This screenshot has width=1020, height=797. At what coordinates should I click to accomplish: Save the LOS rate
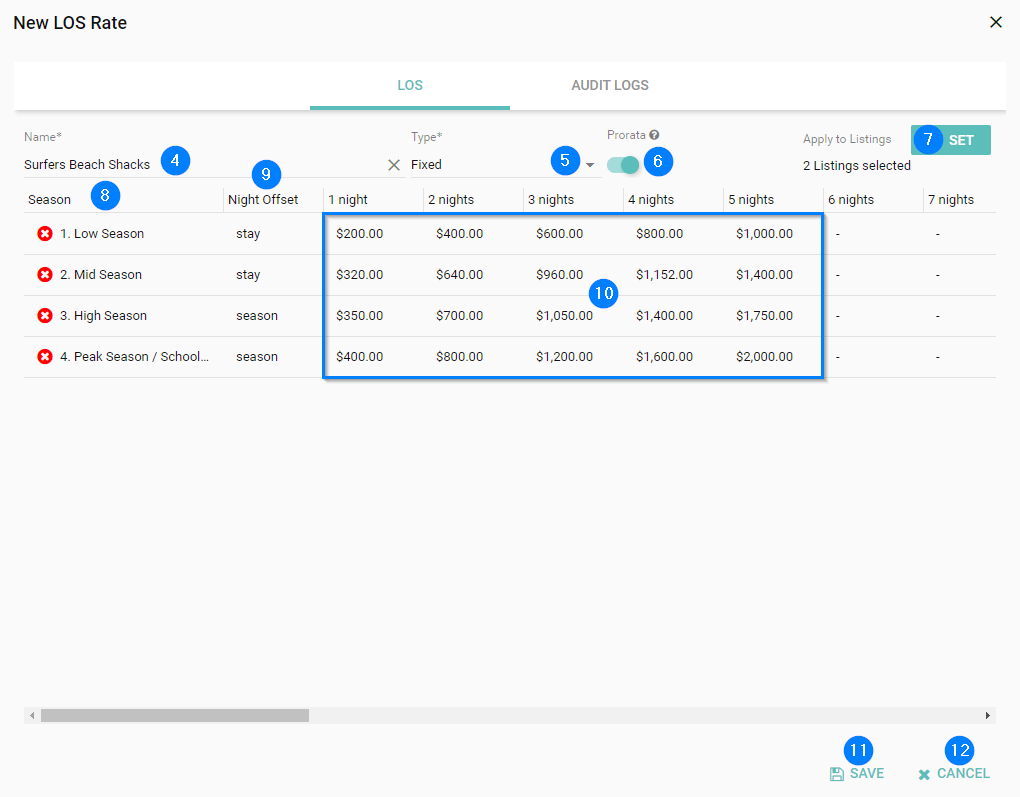pyautogui.click(x=857, y=773)
